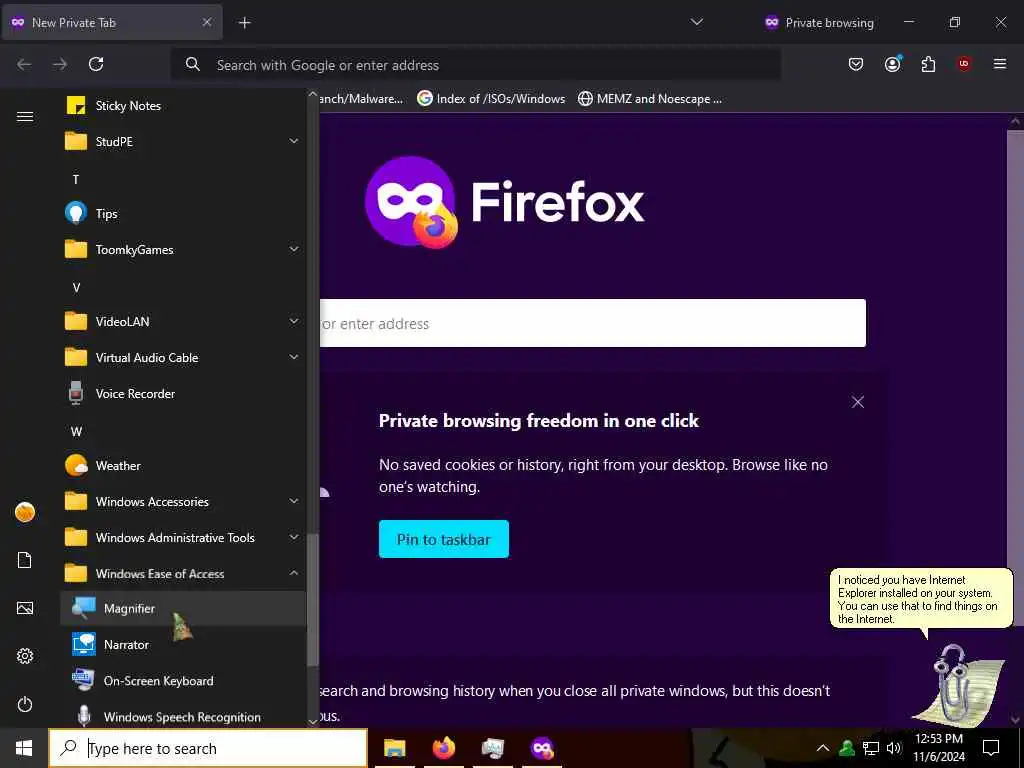This screenshot has width=1024, height=768.
Task: Go forward in Firefox
Action: coord(60,64)
